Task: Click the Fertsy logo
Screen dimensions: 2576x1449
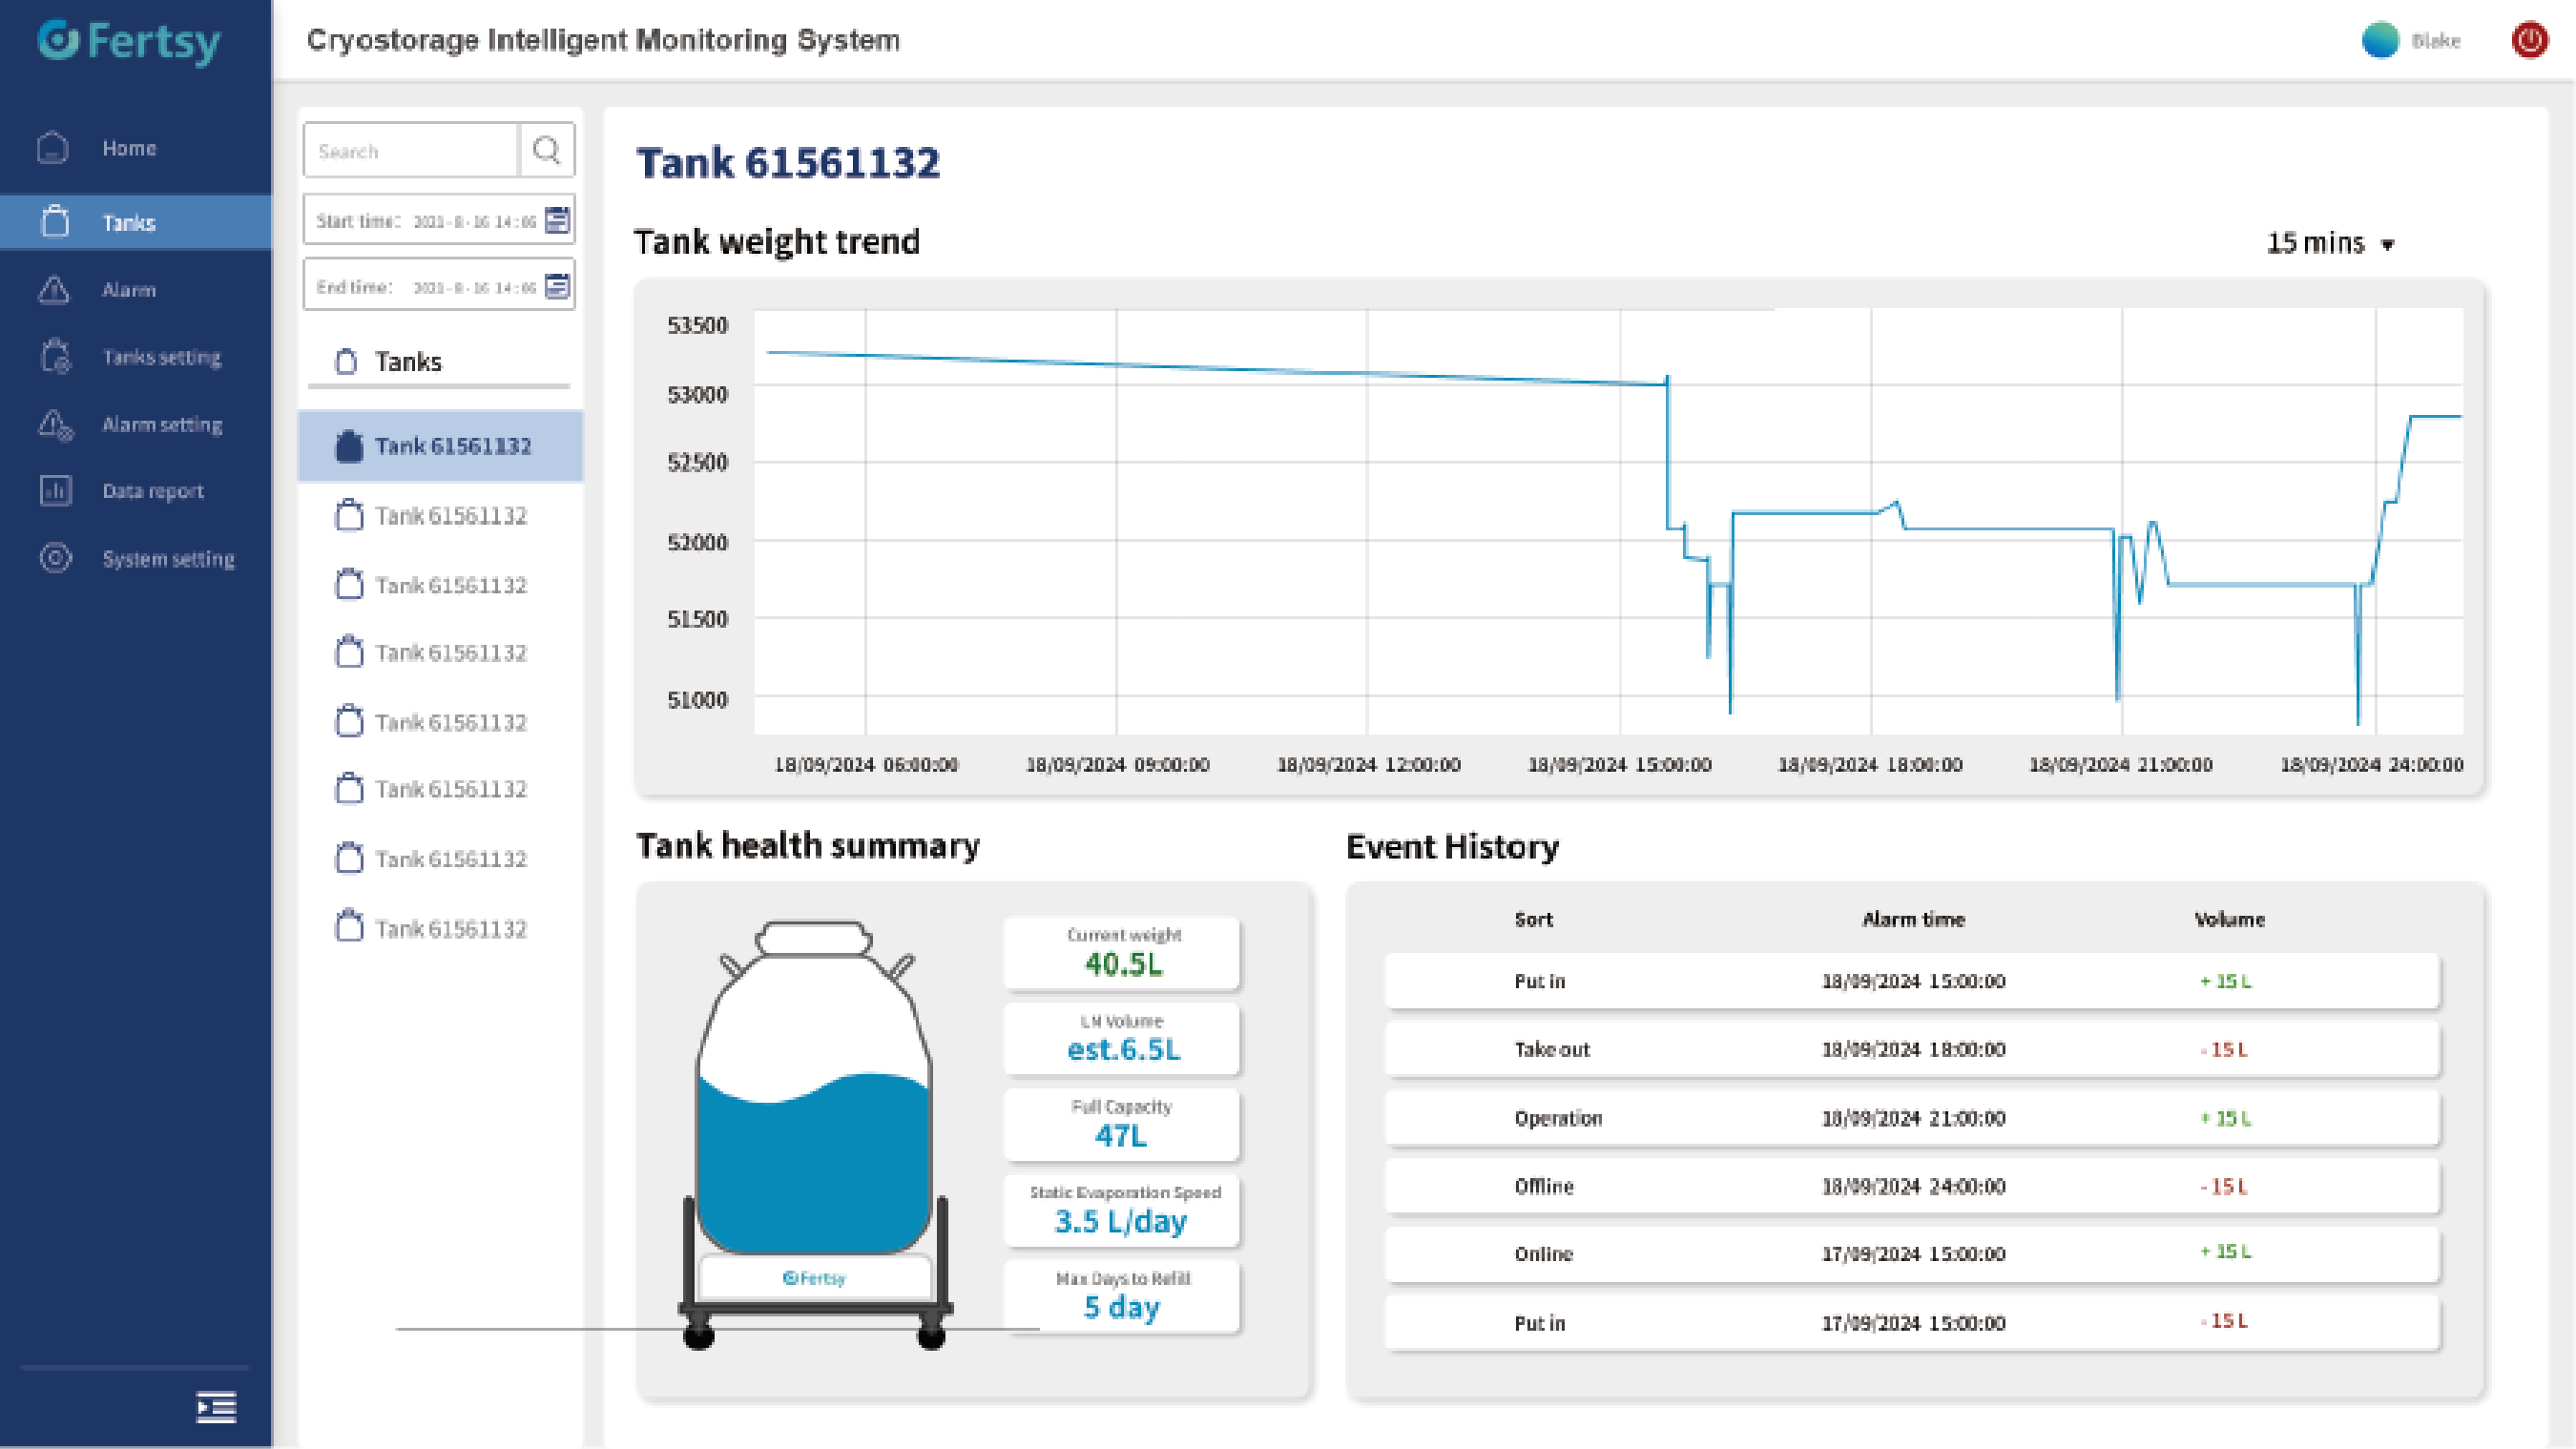Action: [x=130, y=41]
